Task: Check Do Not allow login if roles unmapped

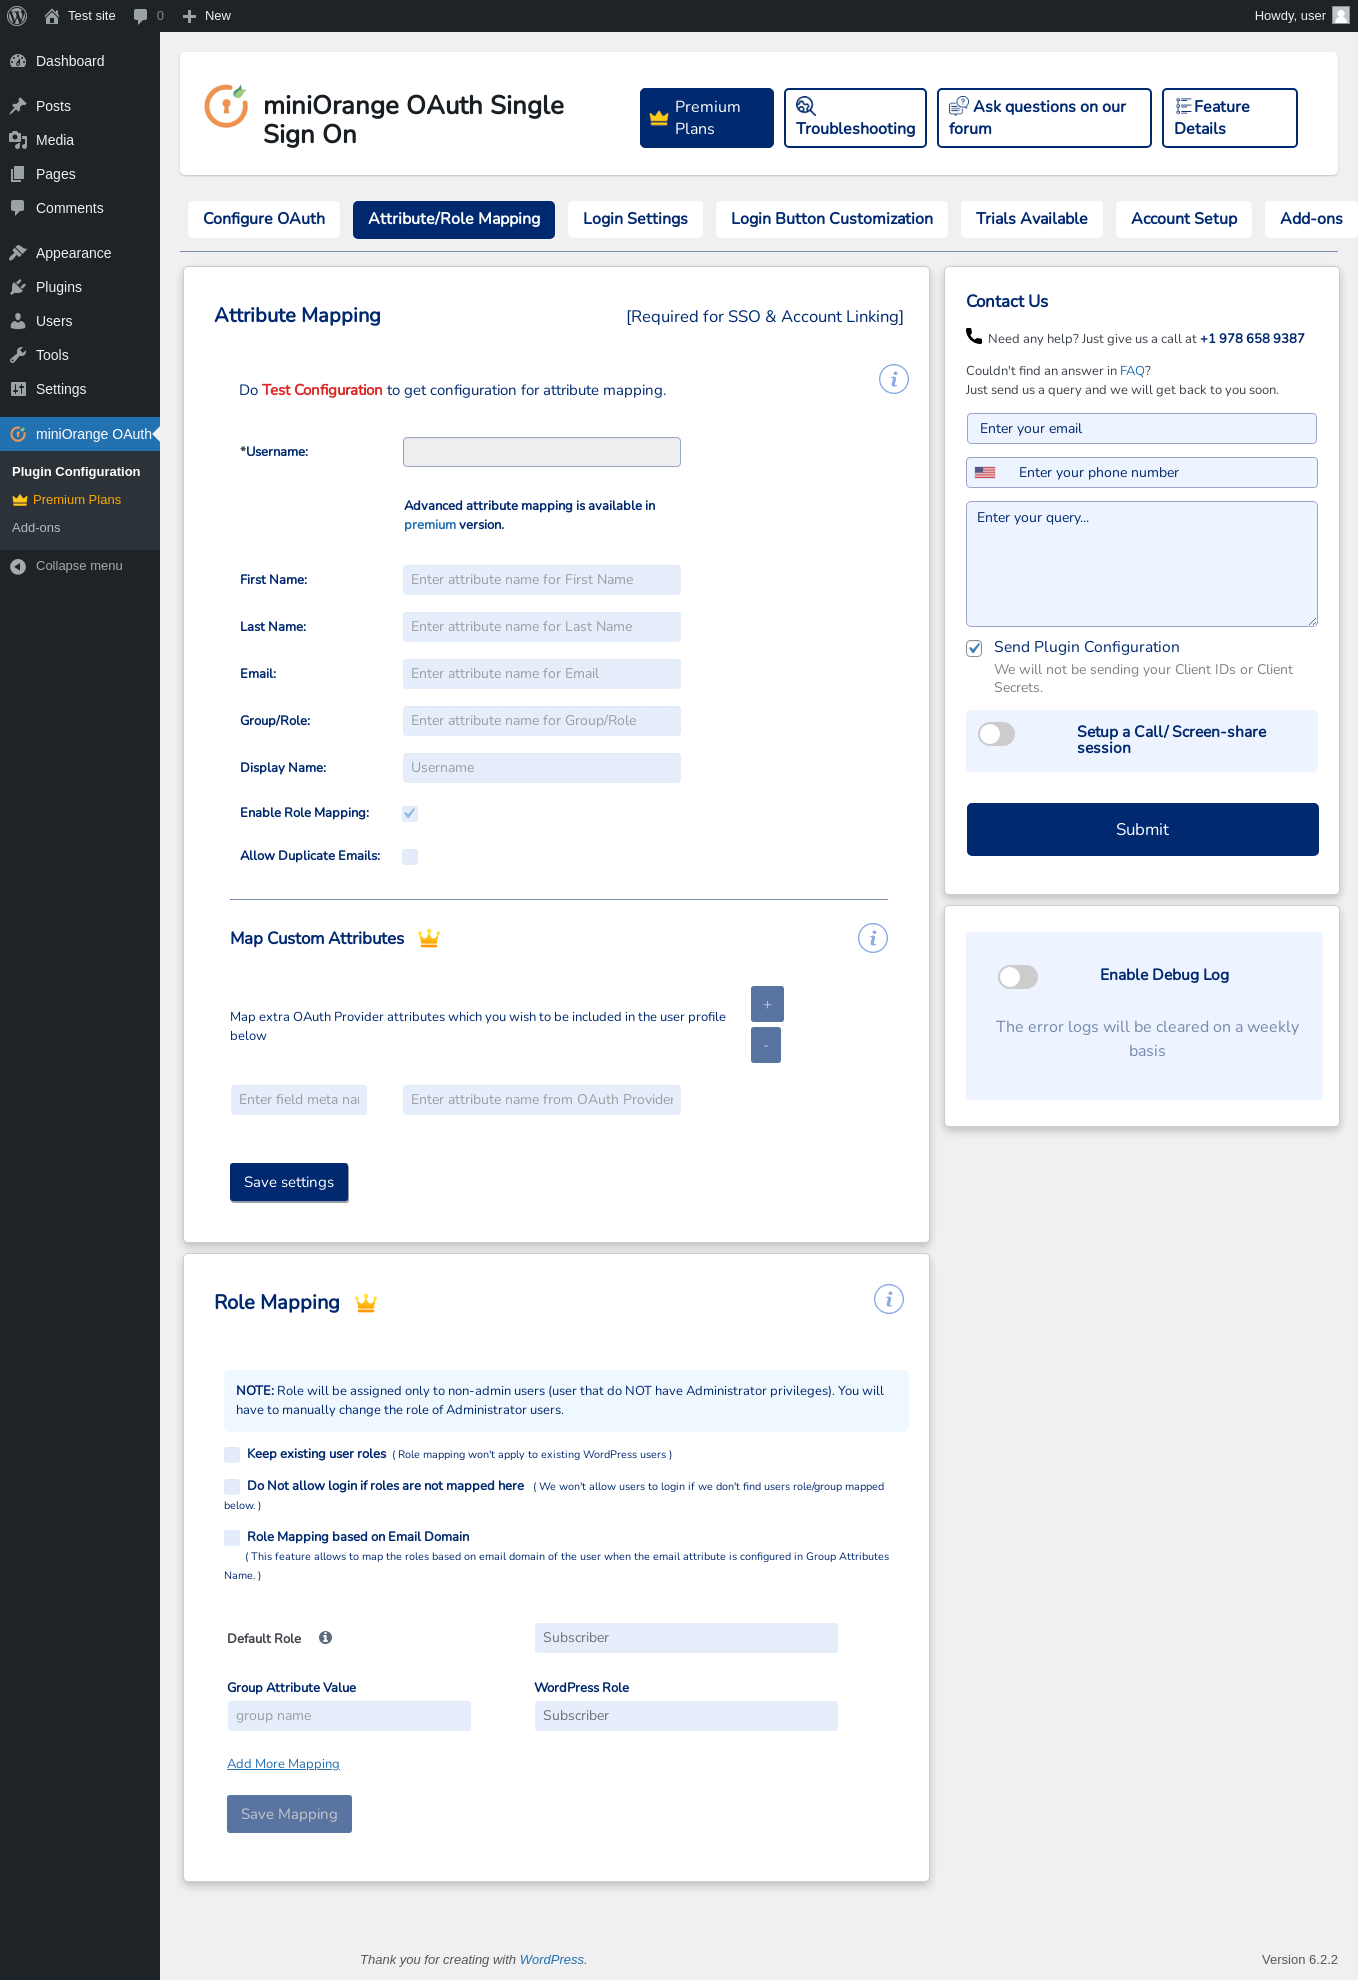Action: [x=232, y=1486]
